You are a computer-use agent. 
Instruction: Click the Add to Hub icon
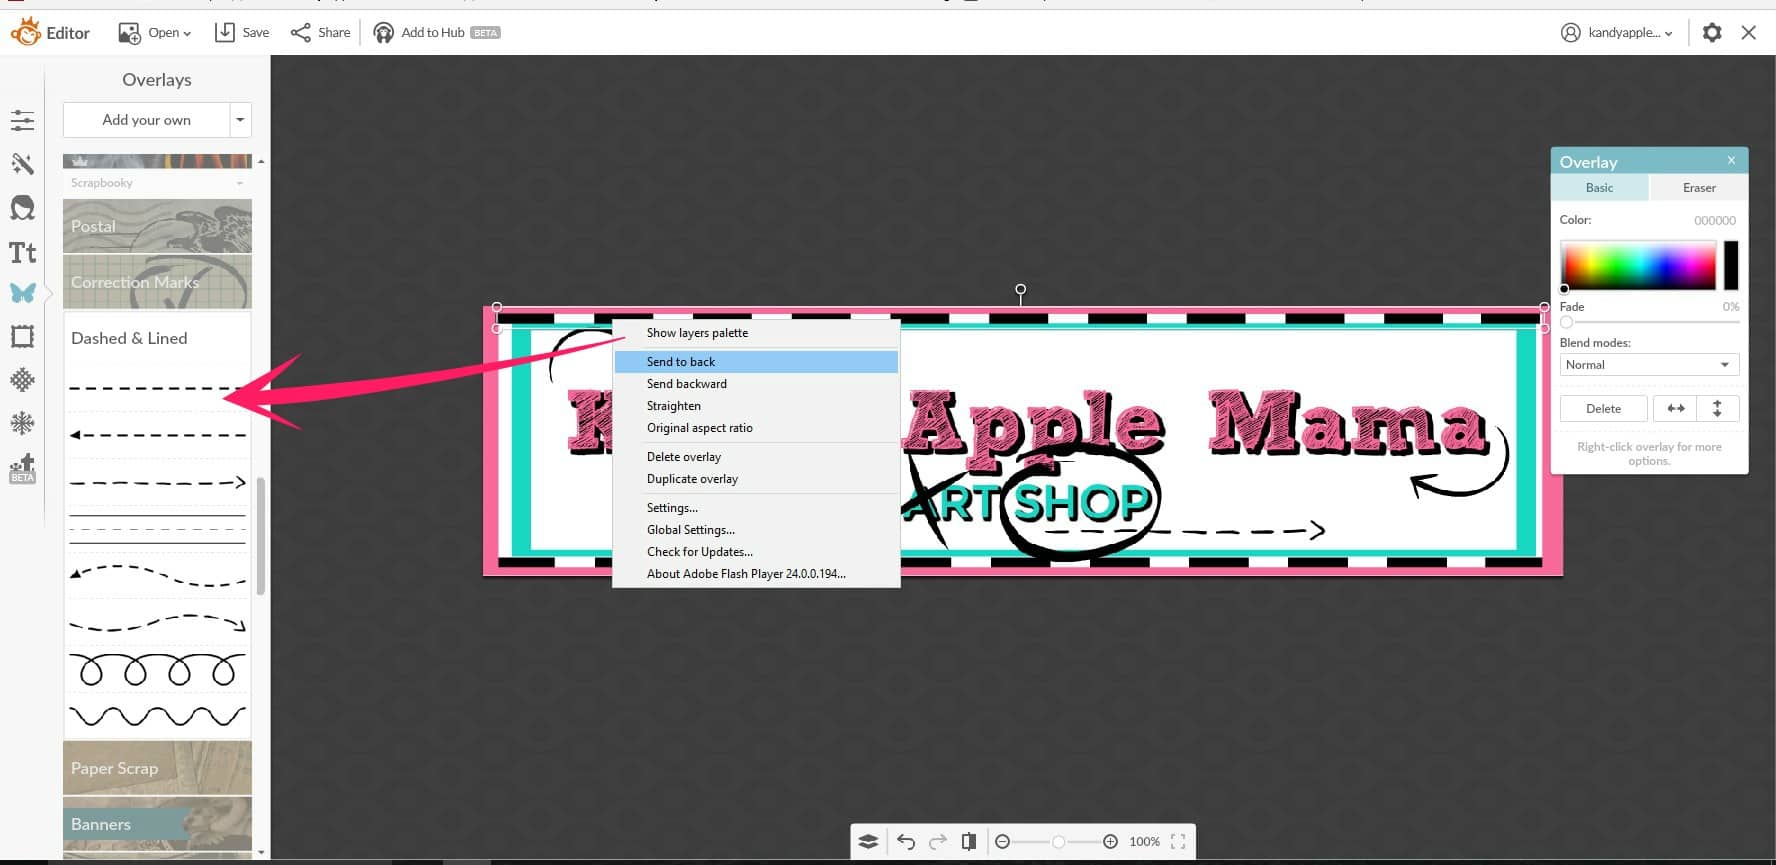(383, 32)
